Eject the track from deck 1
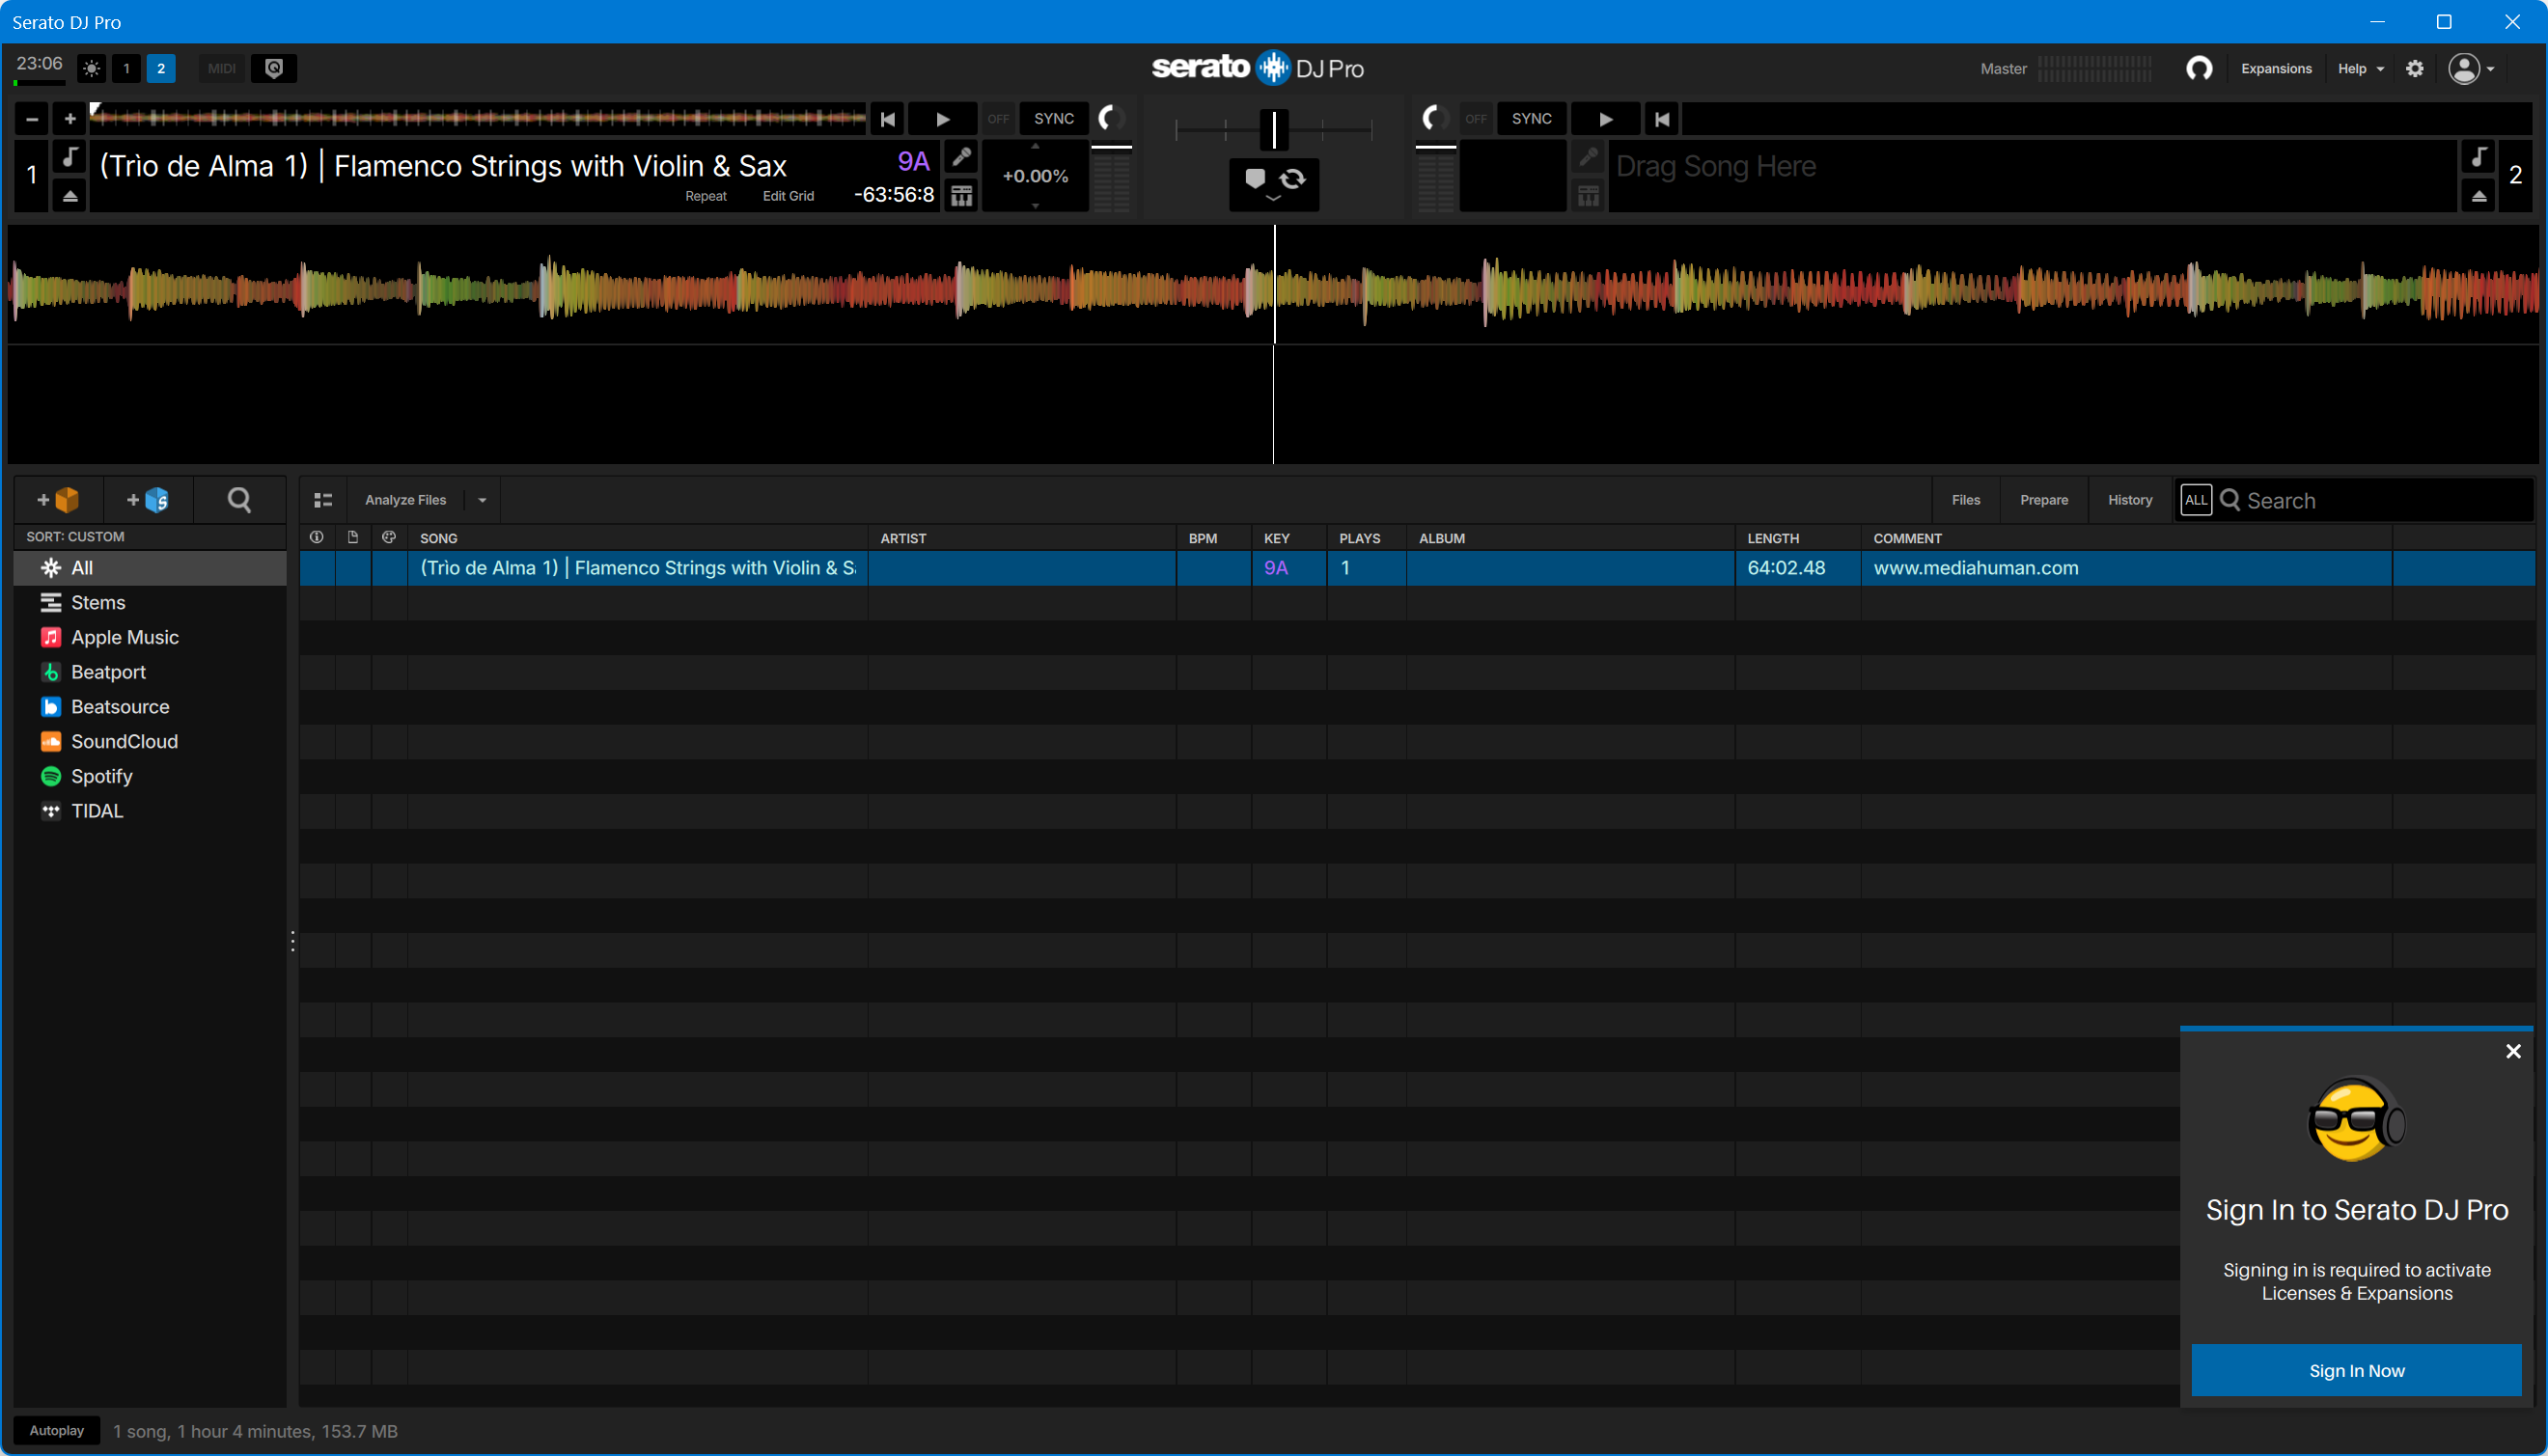 [70, 196]
